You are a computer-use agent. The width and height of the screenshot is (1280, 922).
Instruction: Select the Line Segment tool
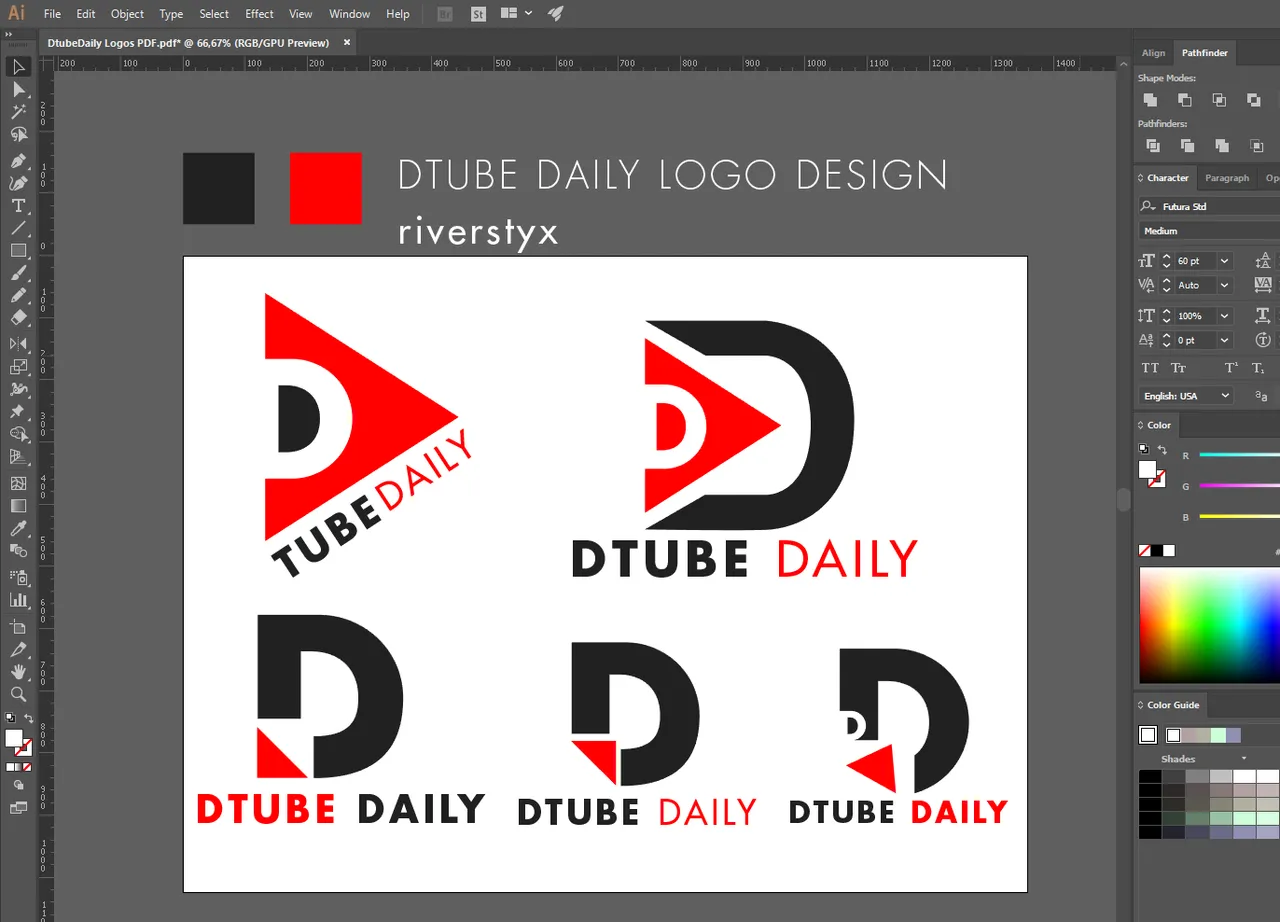pyautogui.click(x=18, y=229)
